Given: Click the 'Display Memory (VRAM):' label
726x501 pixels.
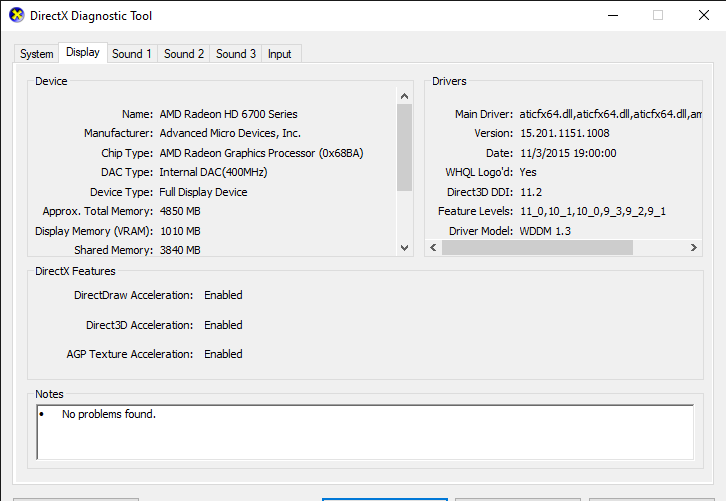Looking at the screenshot, I should 94,231.
